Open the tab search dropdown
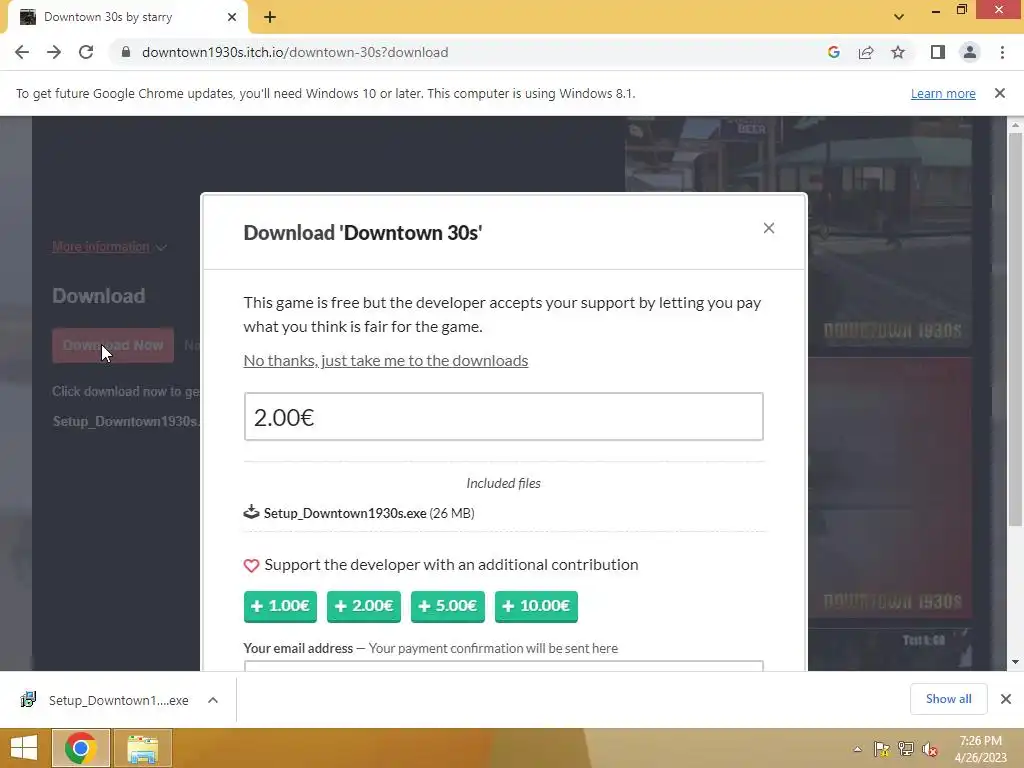Screen dimensions: 1024x768 pos(899,17)
